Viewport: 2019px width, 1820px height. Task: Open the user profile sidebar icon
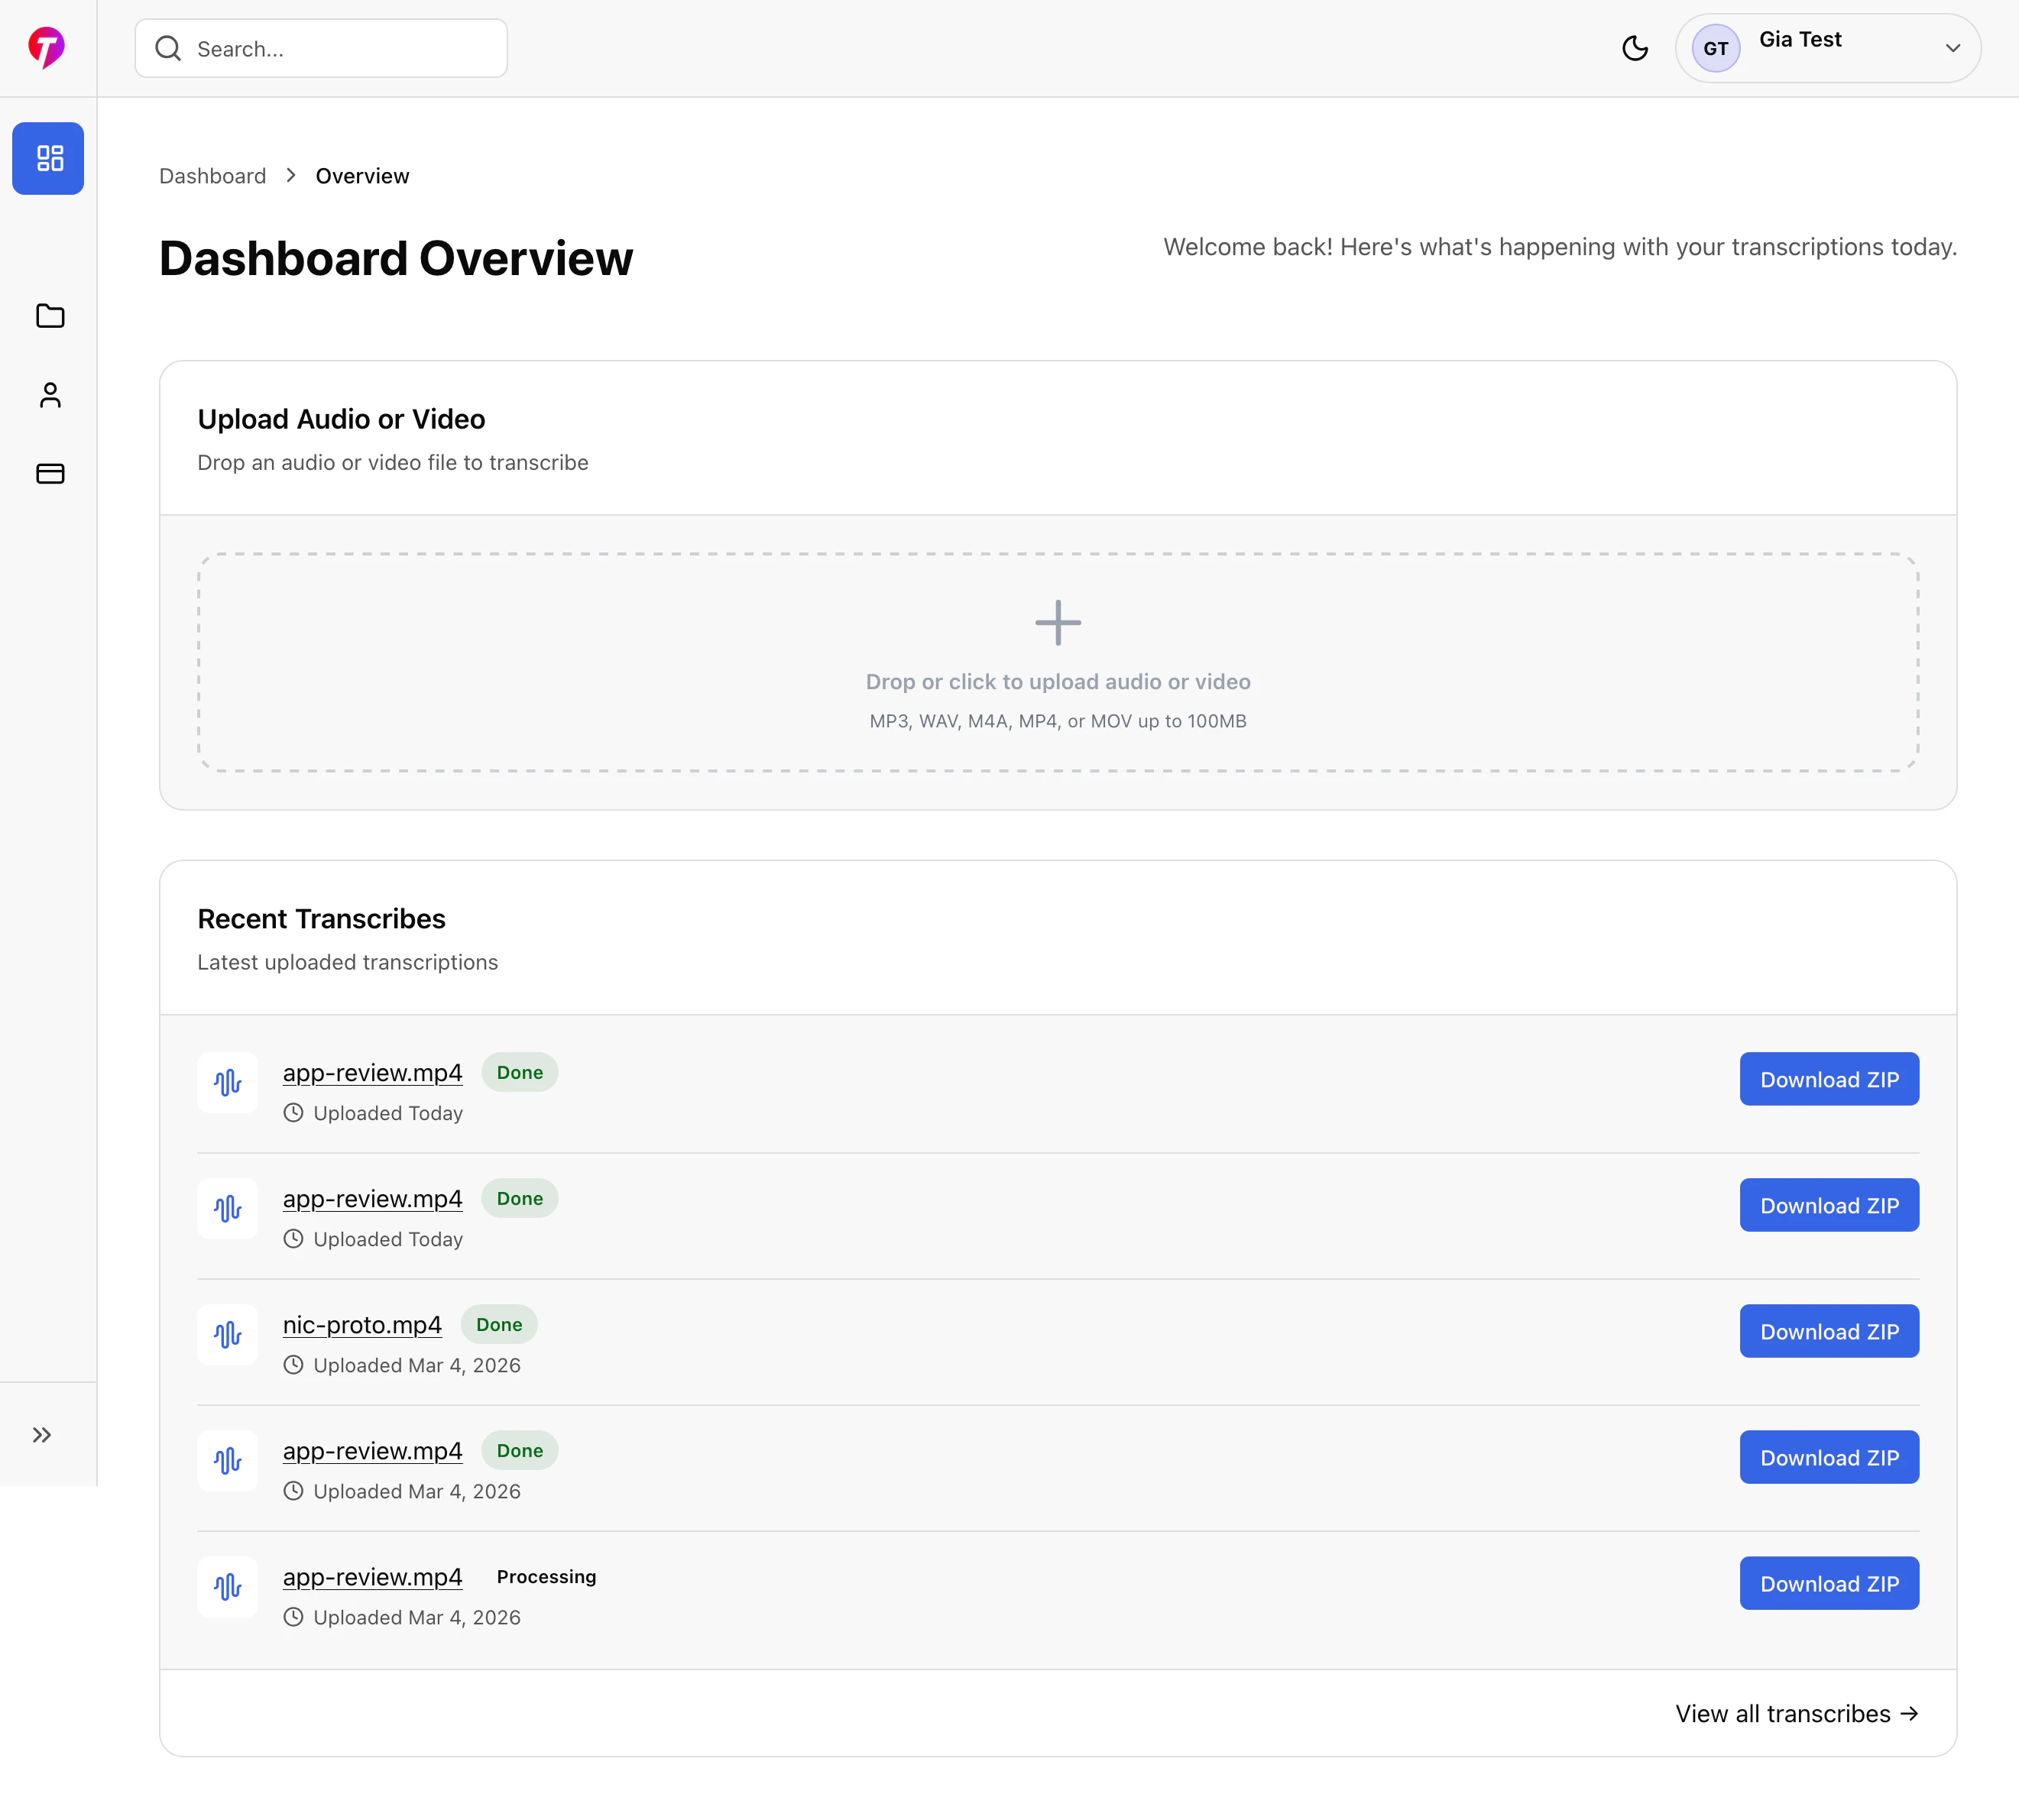50,395
